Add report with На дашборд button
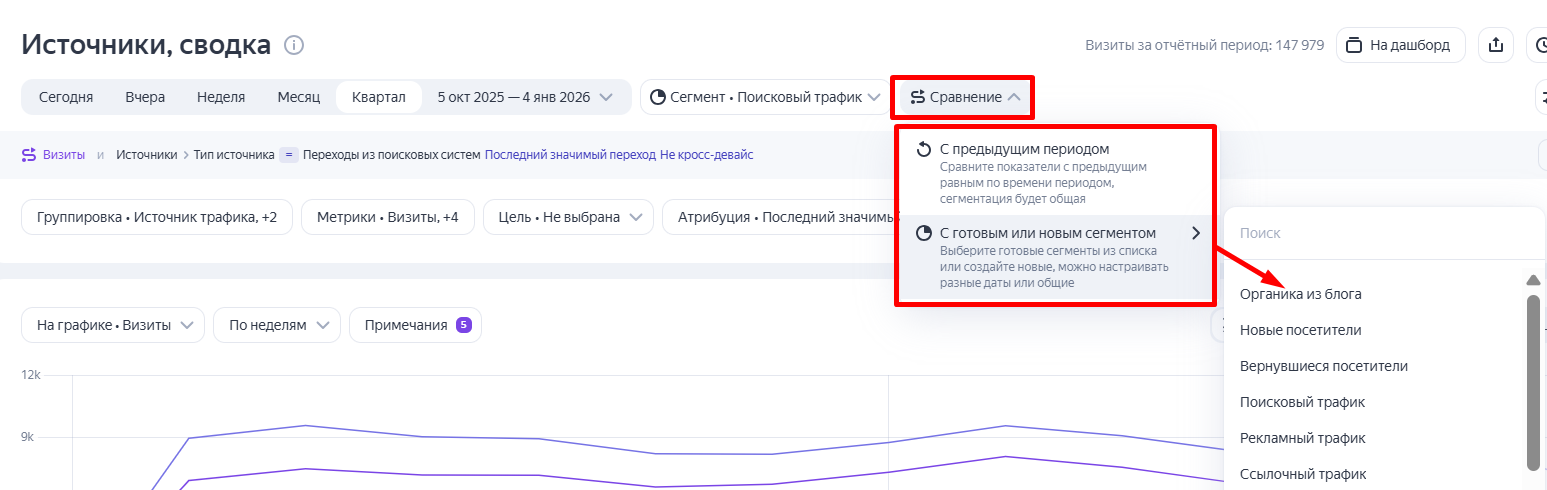The height and width of the screenshot is (490, 1547). 1400,45
